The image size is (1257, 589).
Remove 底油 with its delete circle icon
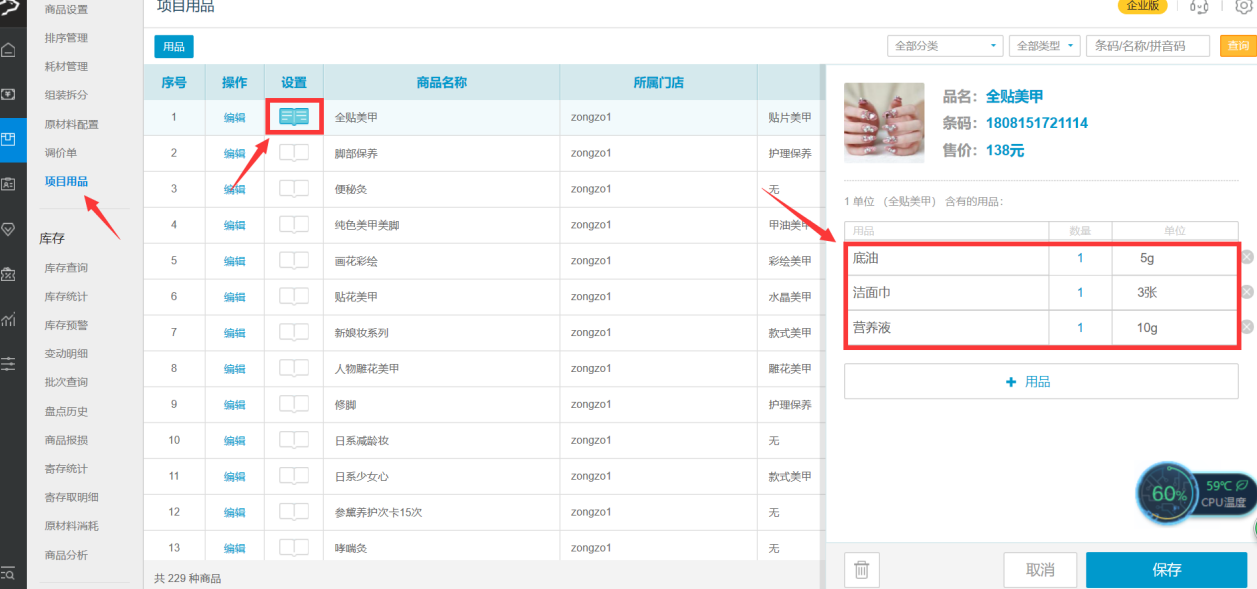[x=1246, y=257]
